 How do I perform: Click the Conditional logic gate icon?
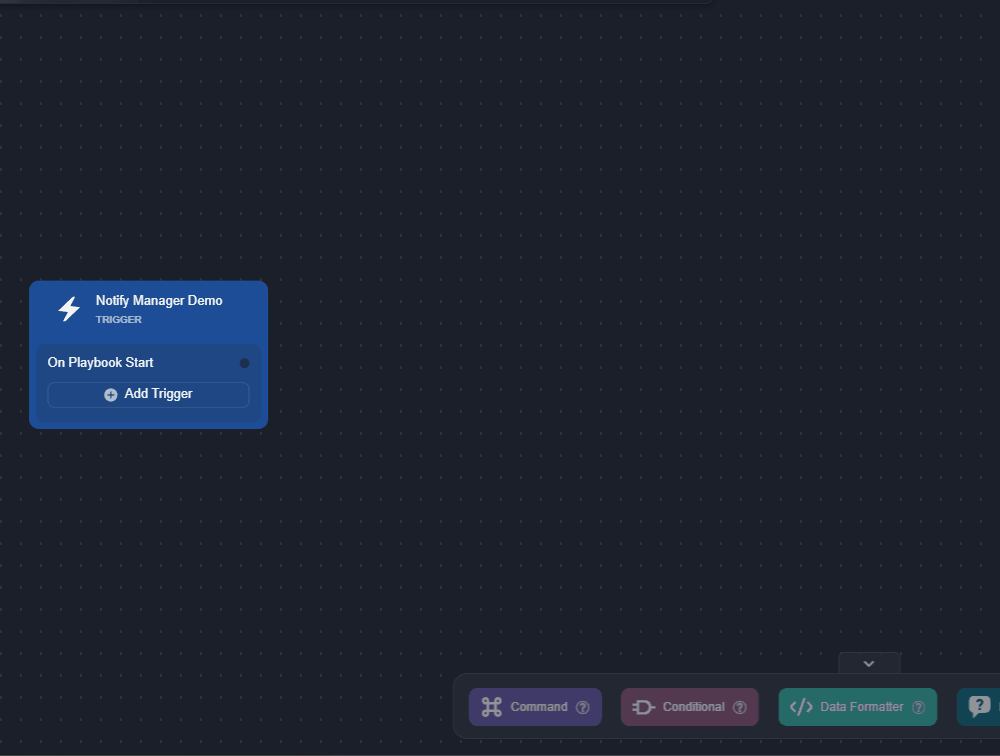643,707
